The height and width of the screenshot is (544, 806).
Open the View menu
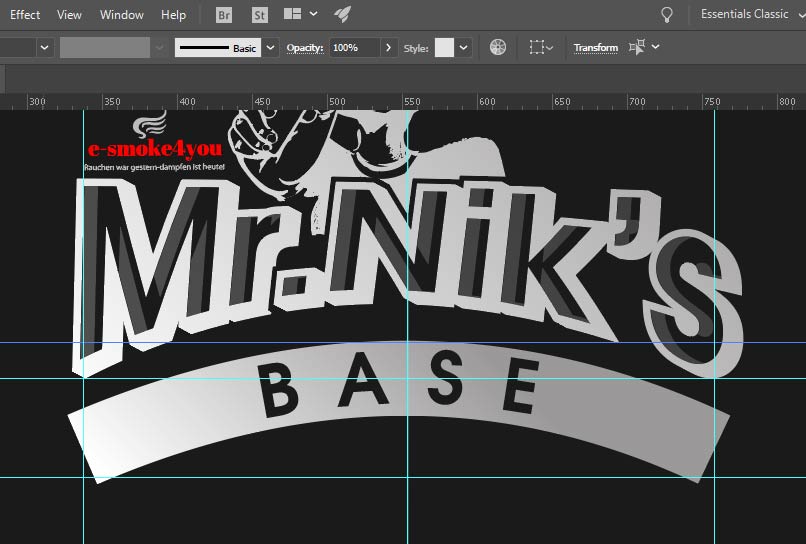point(69,15)
